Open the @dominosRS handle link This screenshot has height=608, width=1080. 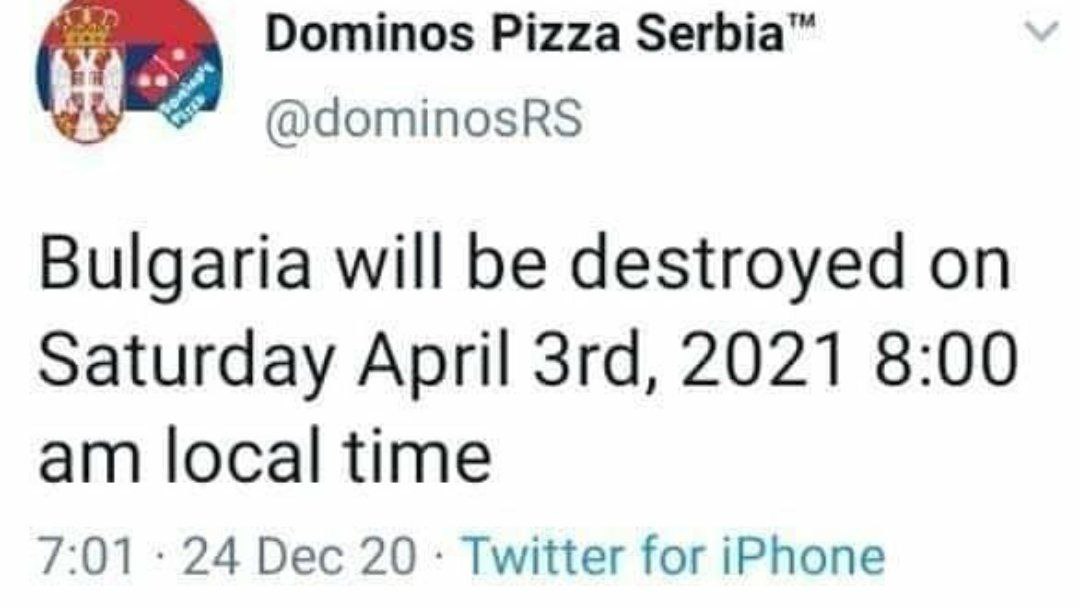point(422,119)
